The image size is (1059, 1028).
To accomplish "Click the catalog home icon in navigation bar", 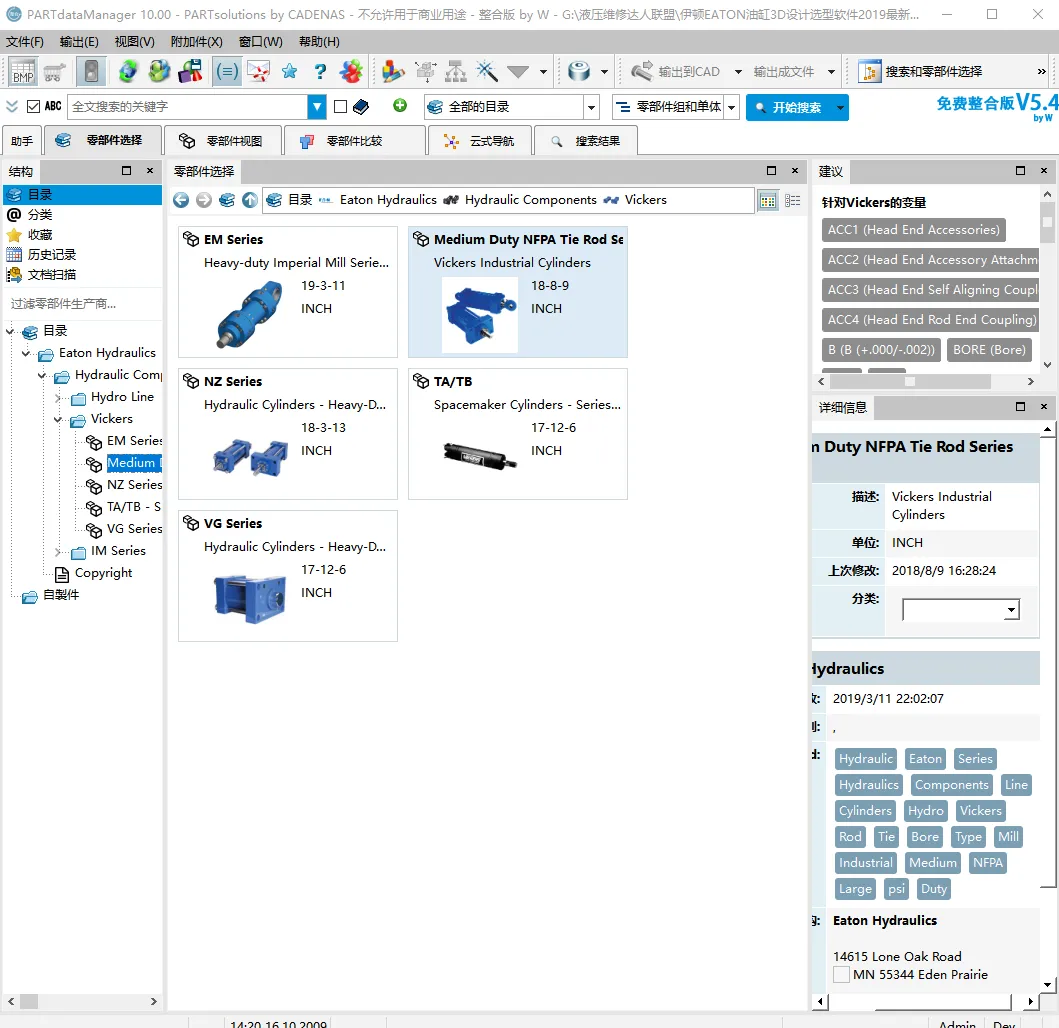I will [x=227, y=200].
